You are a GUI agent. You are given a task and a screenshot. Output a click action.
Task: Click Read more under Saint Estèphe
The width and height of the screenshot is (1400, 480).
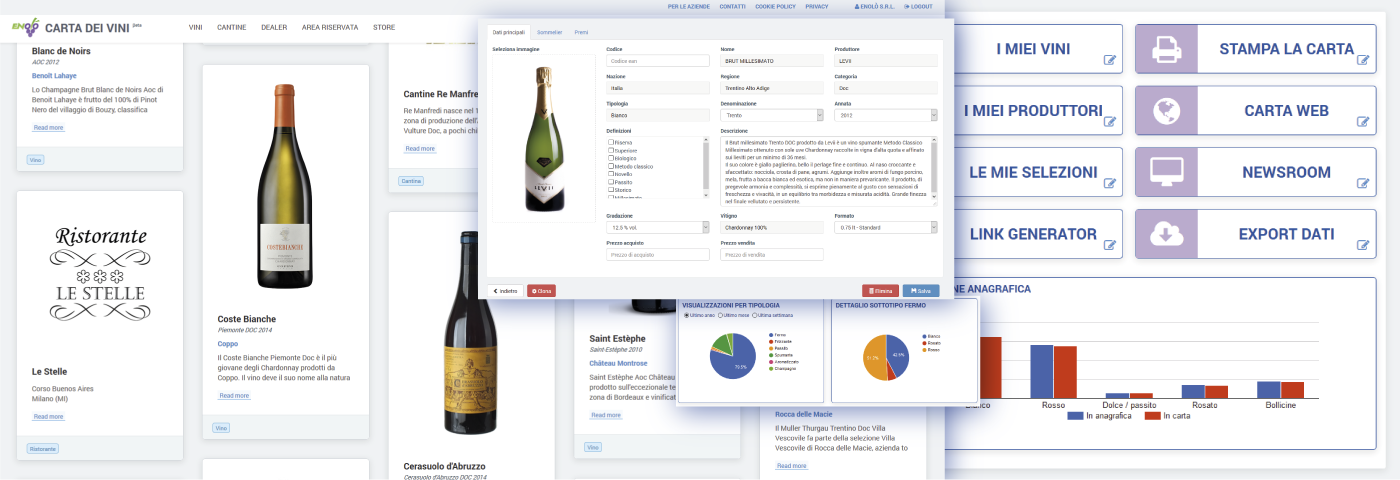(x=605, y=414)
